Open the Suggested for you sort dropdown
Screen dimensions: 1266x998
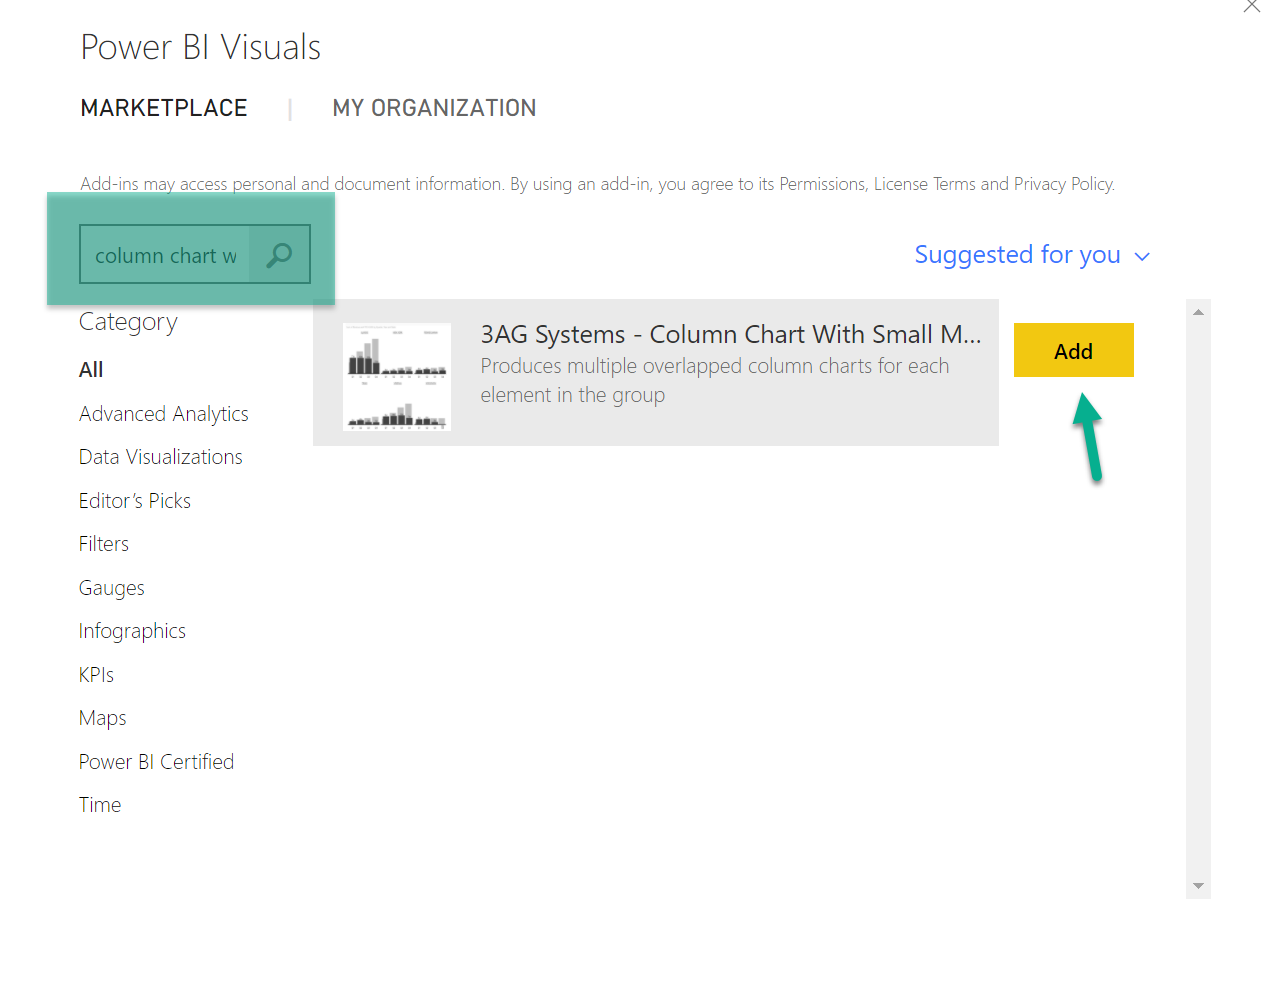pos(1032,255)
